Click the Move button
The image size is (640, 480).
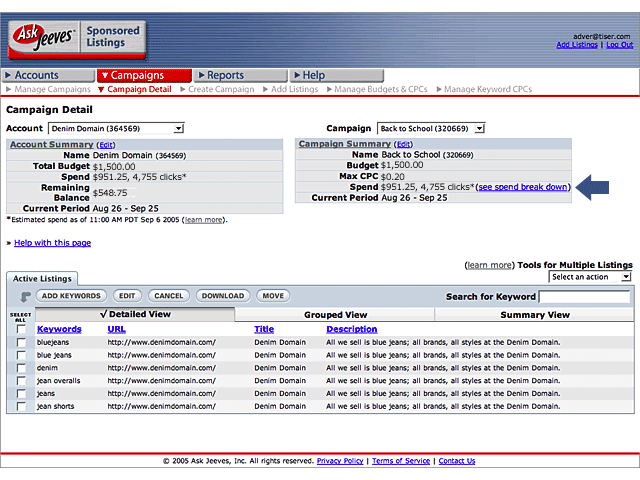(273, 296)
